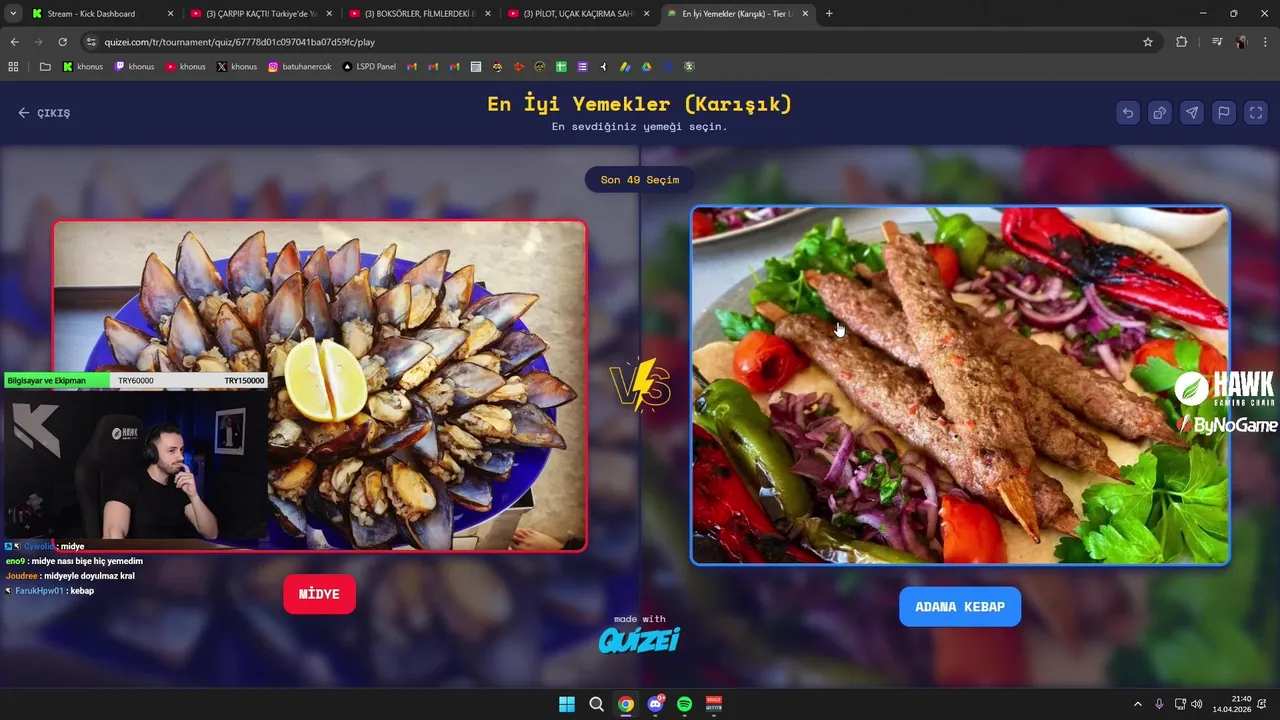
Task: Open the bookmarks folder icon
Action: 45,67
